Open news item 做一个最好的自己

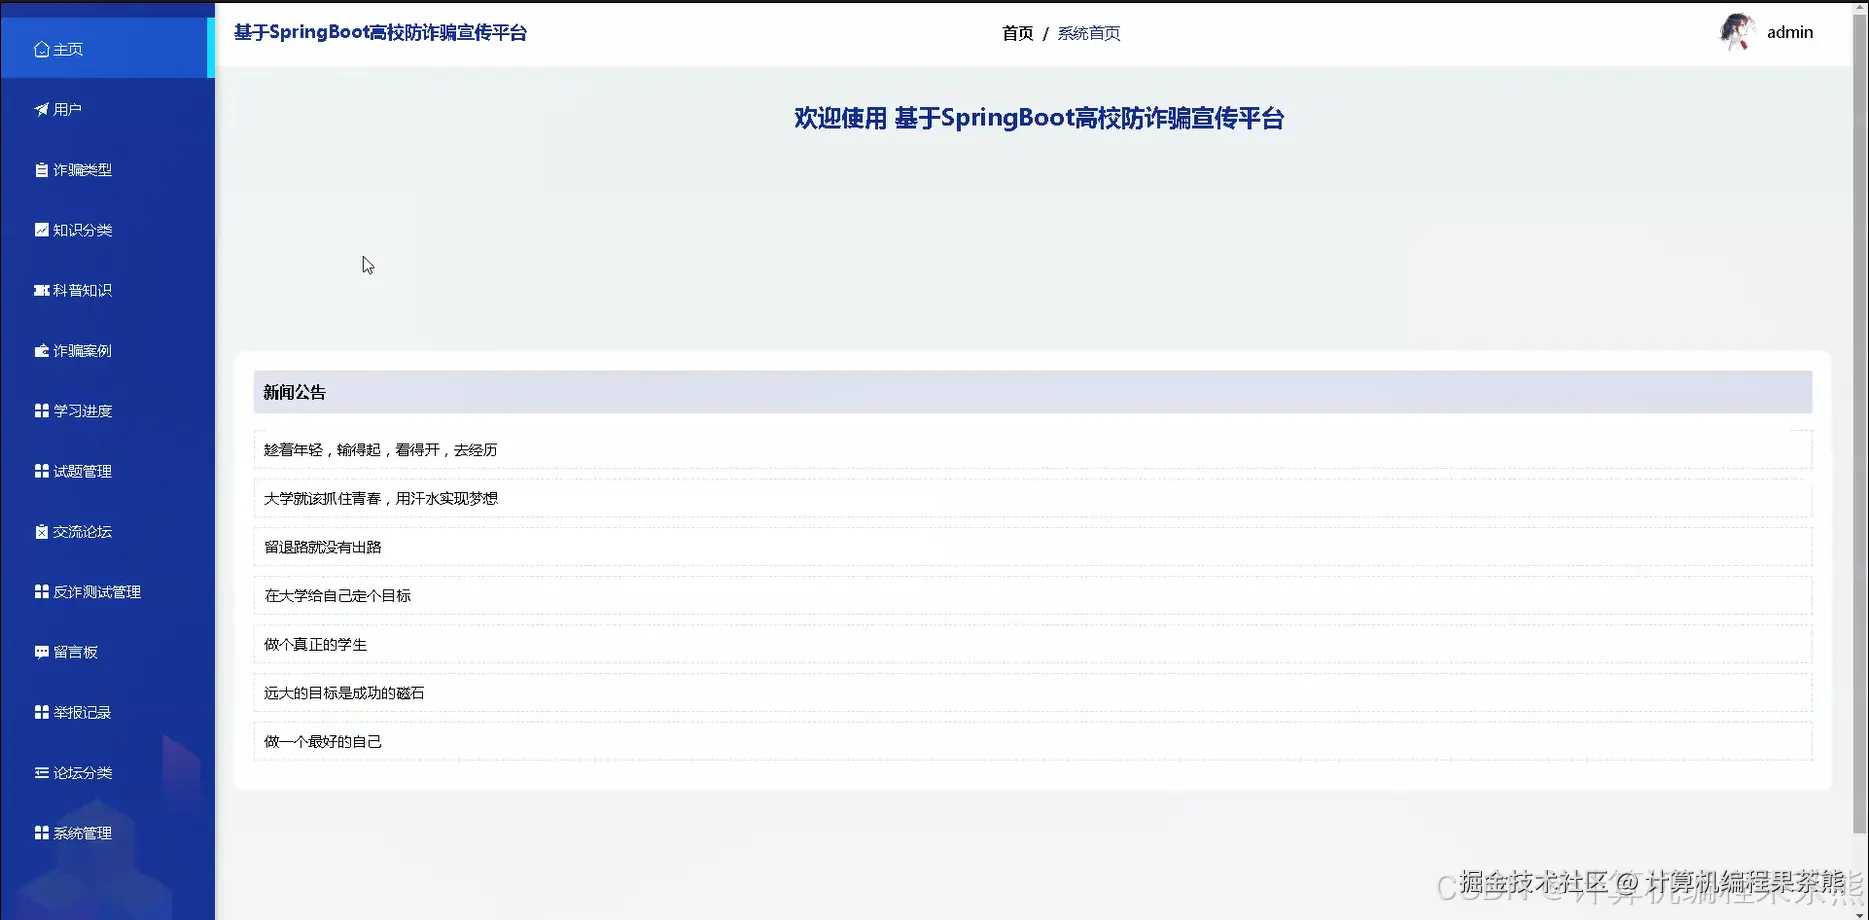click(1032, 741)
